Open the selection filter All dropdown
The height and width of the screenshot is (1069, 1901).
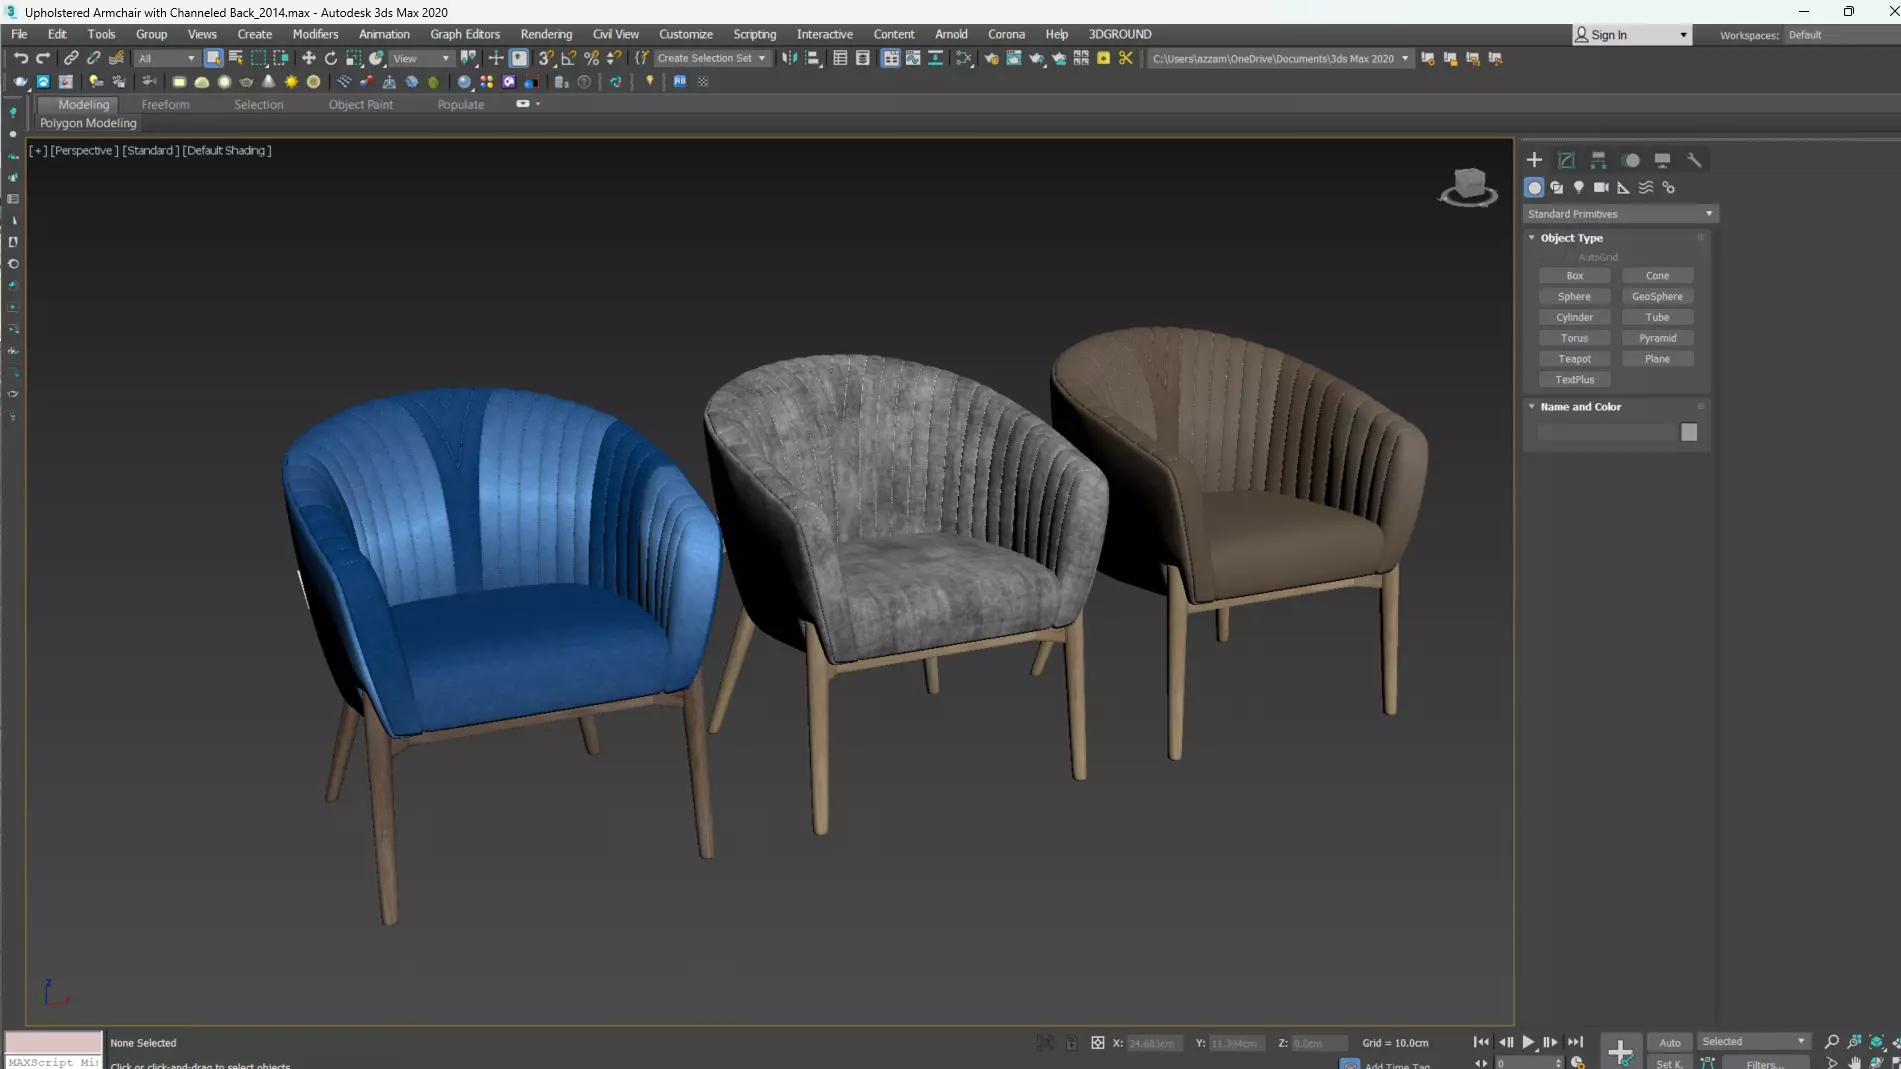pos(166,58)
